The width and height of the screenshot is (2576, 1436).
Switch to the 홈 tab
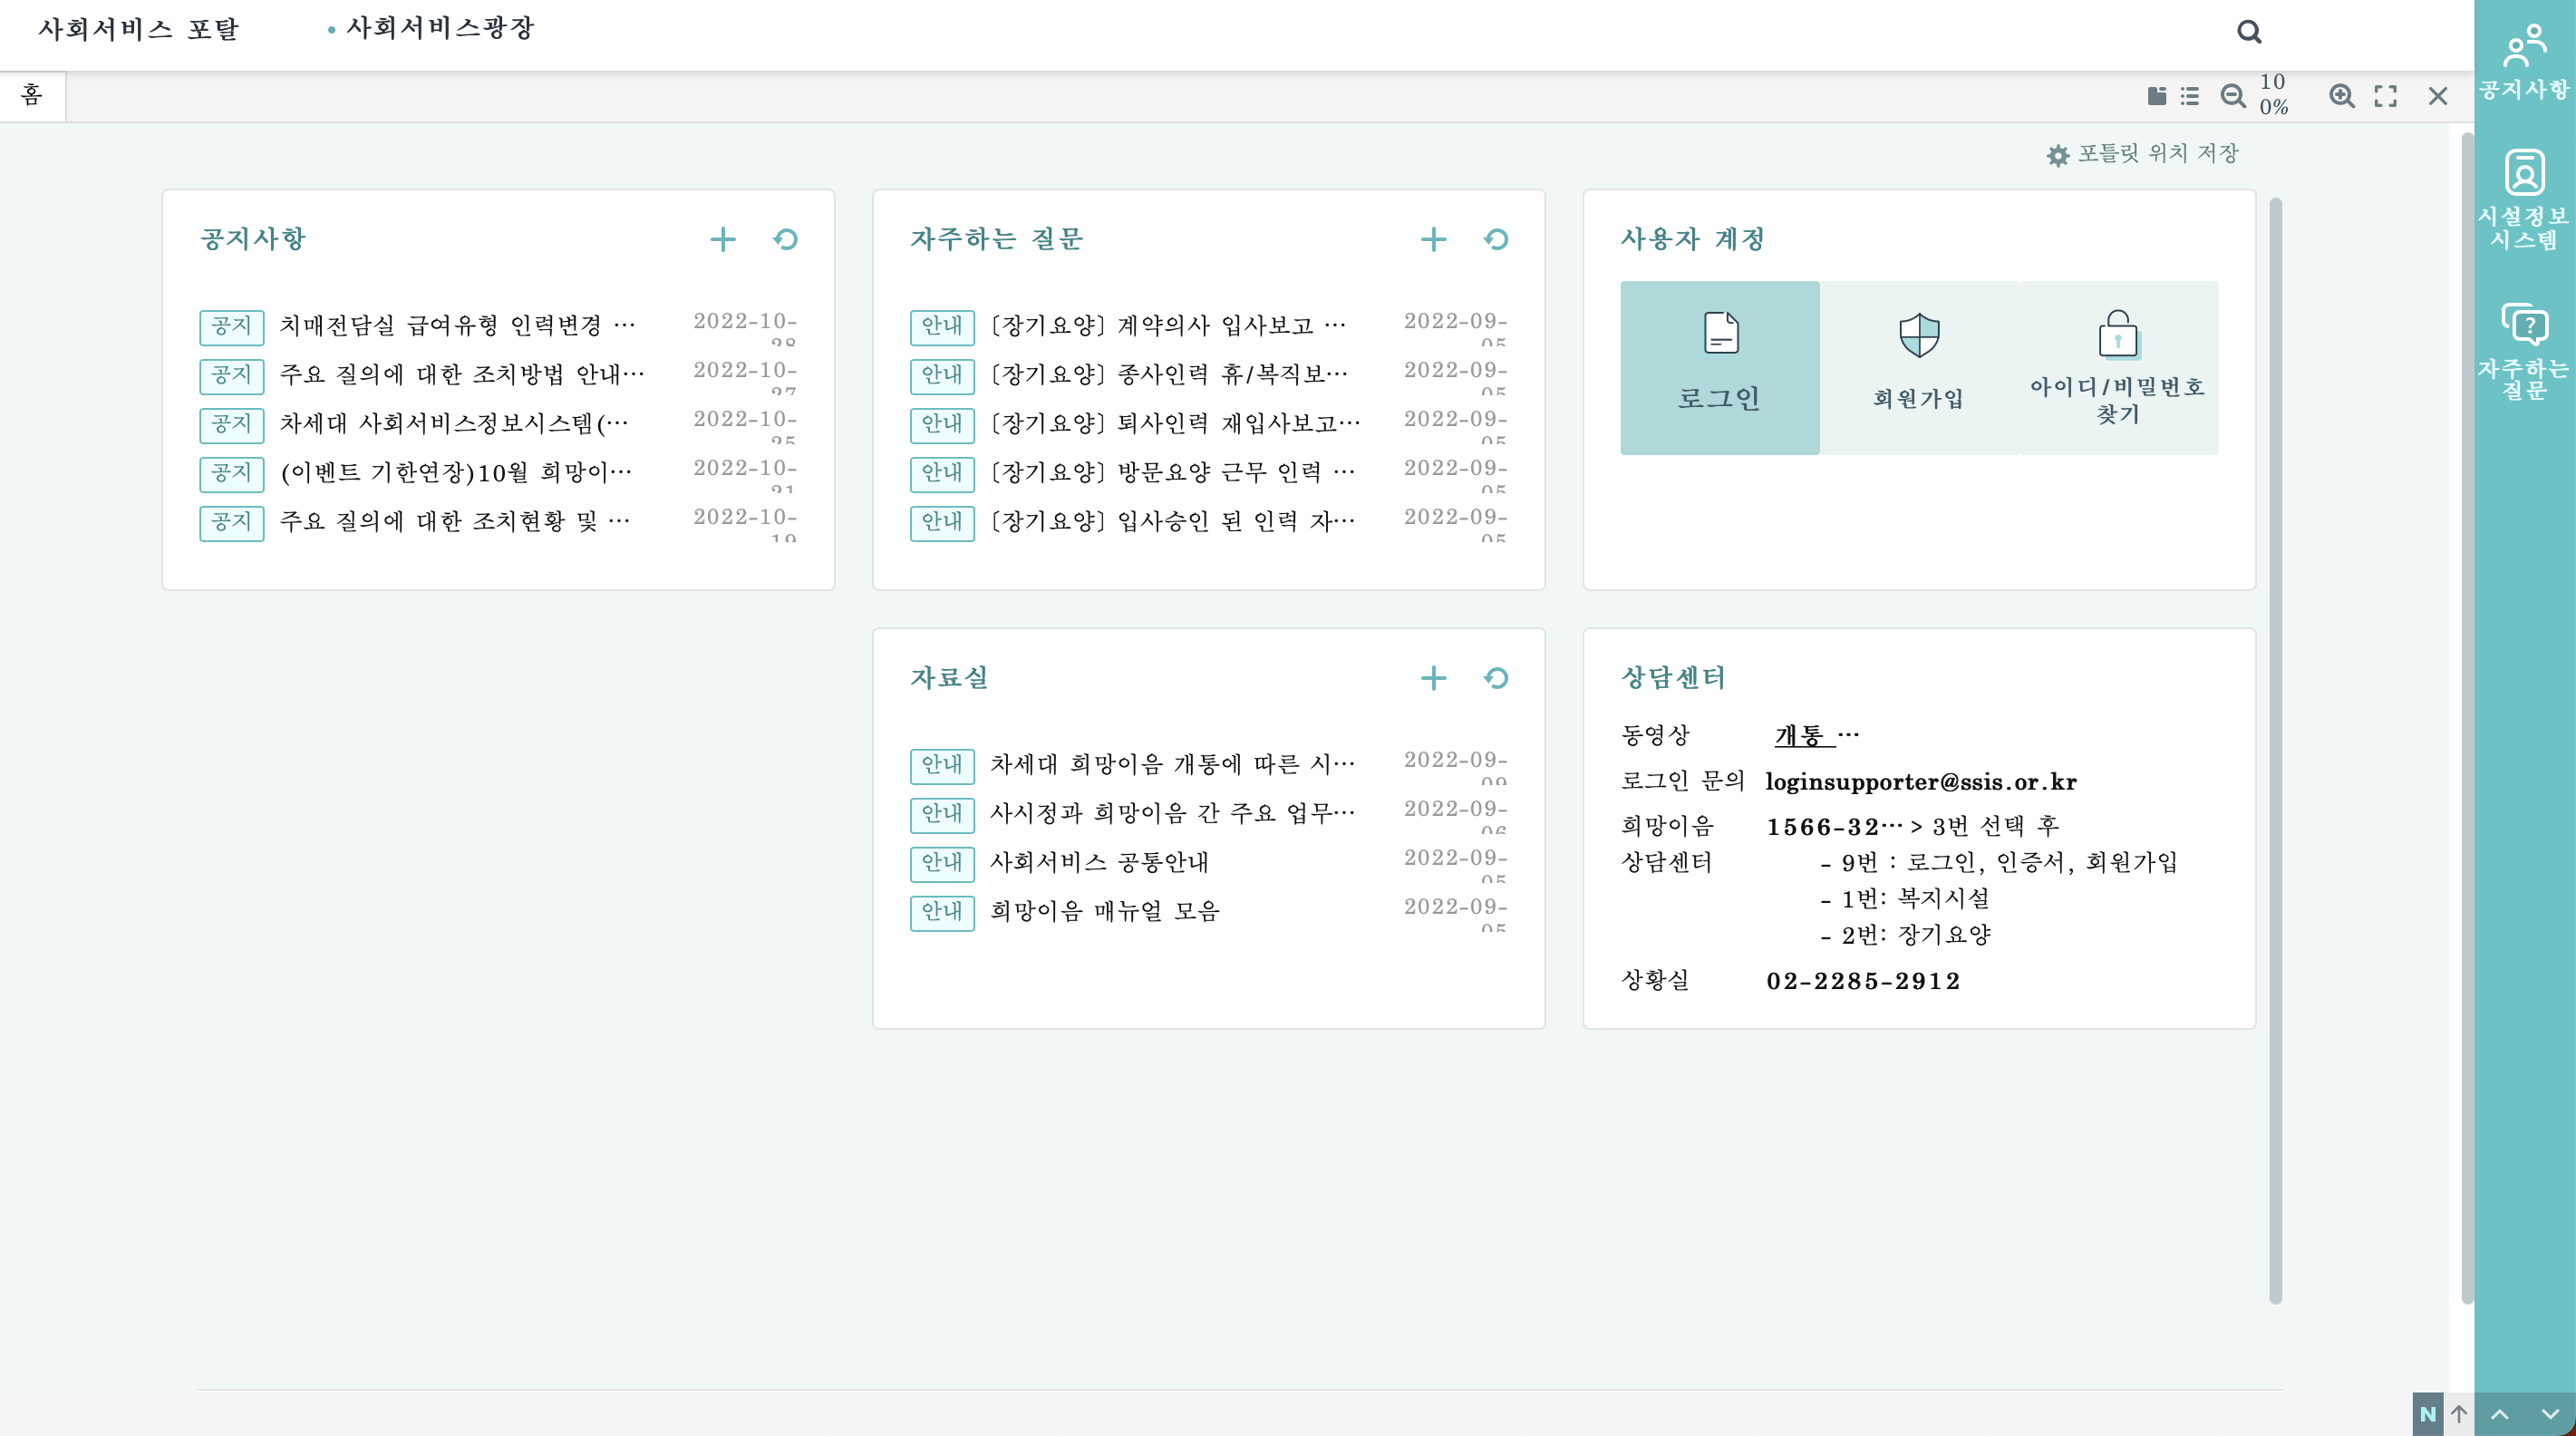click(x=32, y=96)
